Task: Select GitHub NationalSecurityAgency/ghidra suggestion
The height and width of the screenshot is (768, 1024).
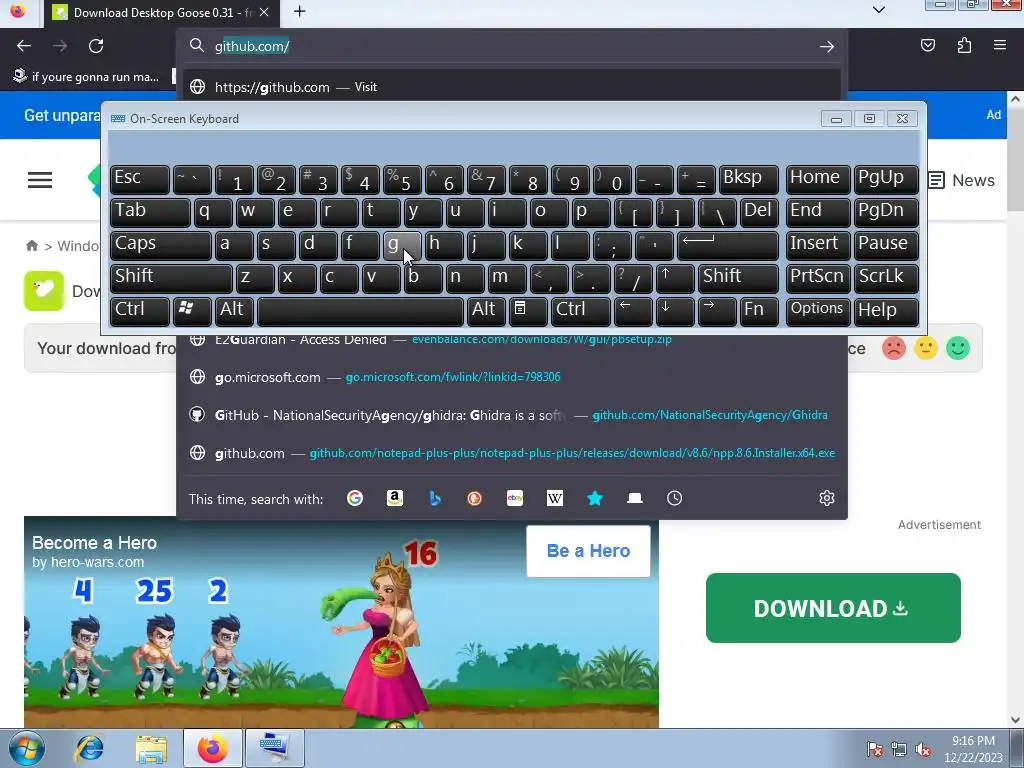Action: (512, 415)
